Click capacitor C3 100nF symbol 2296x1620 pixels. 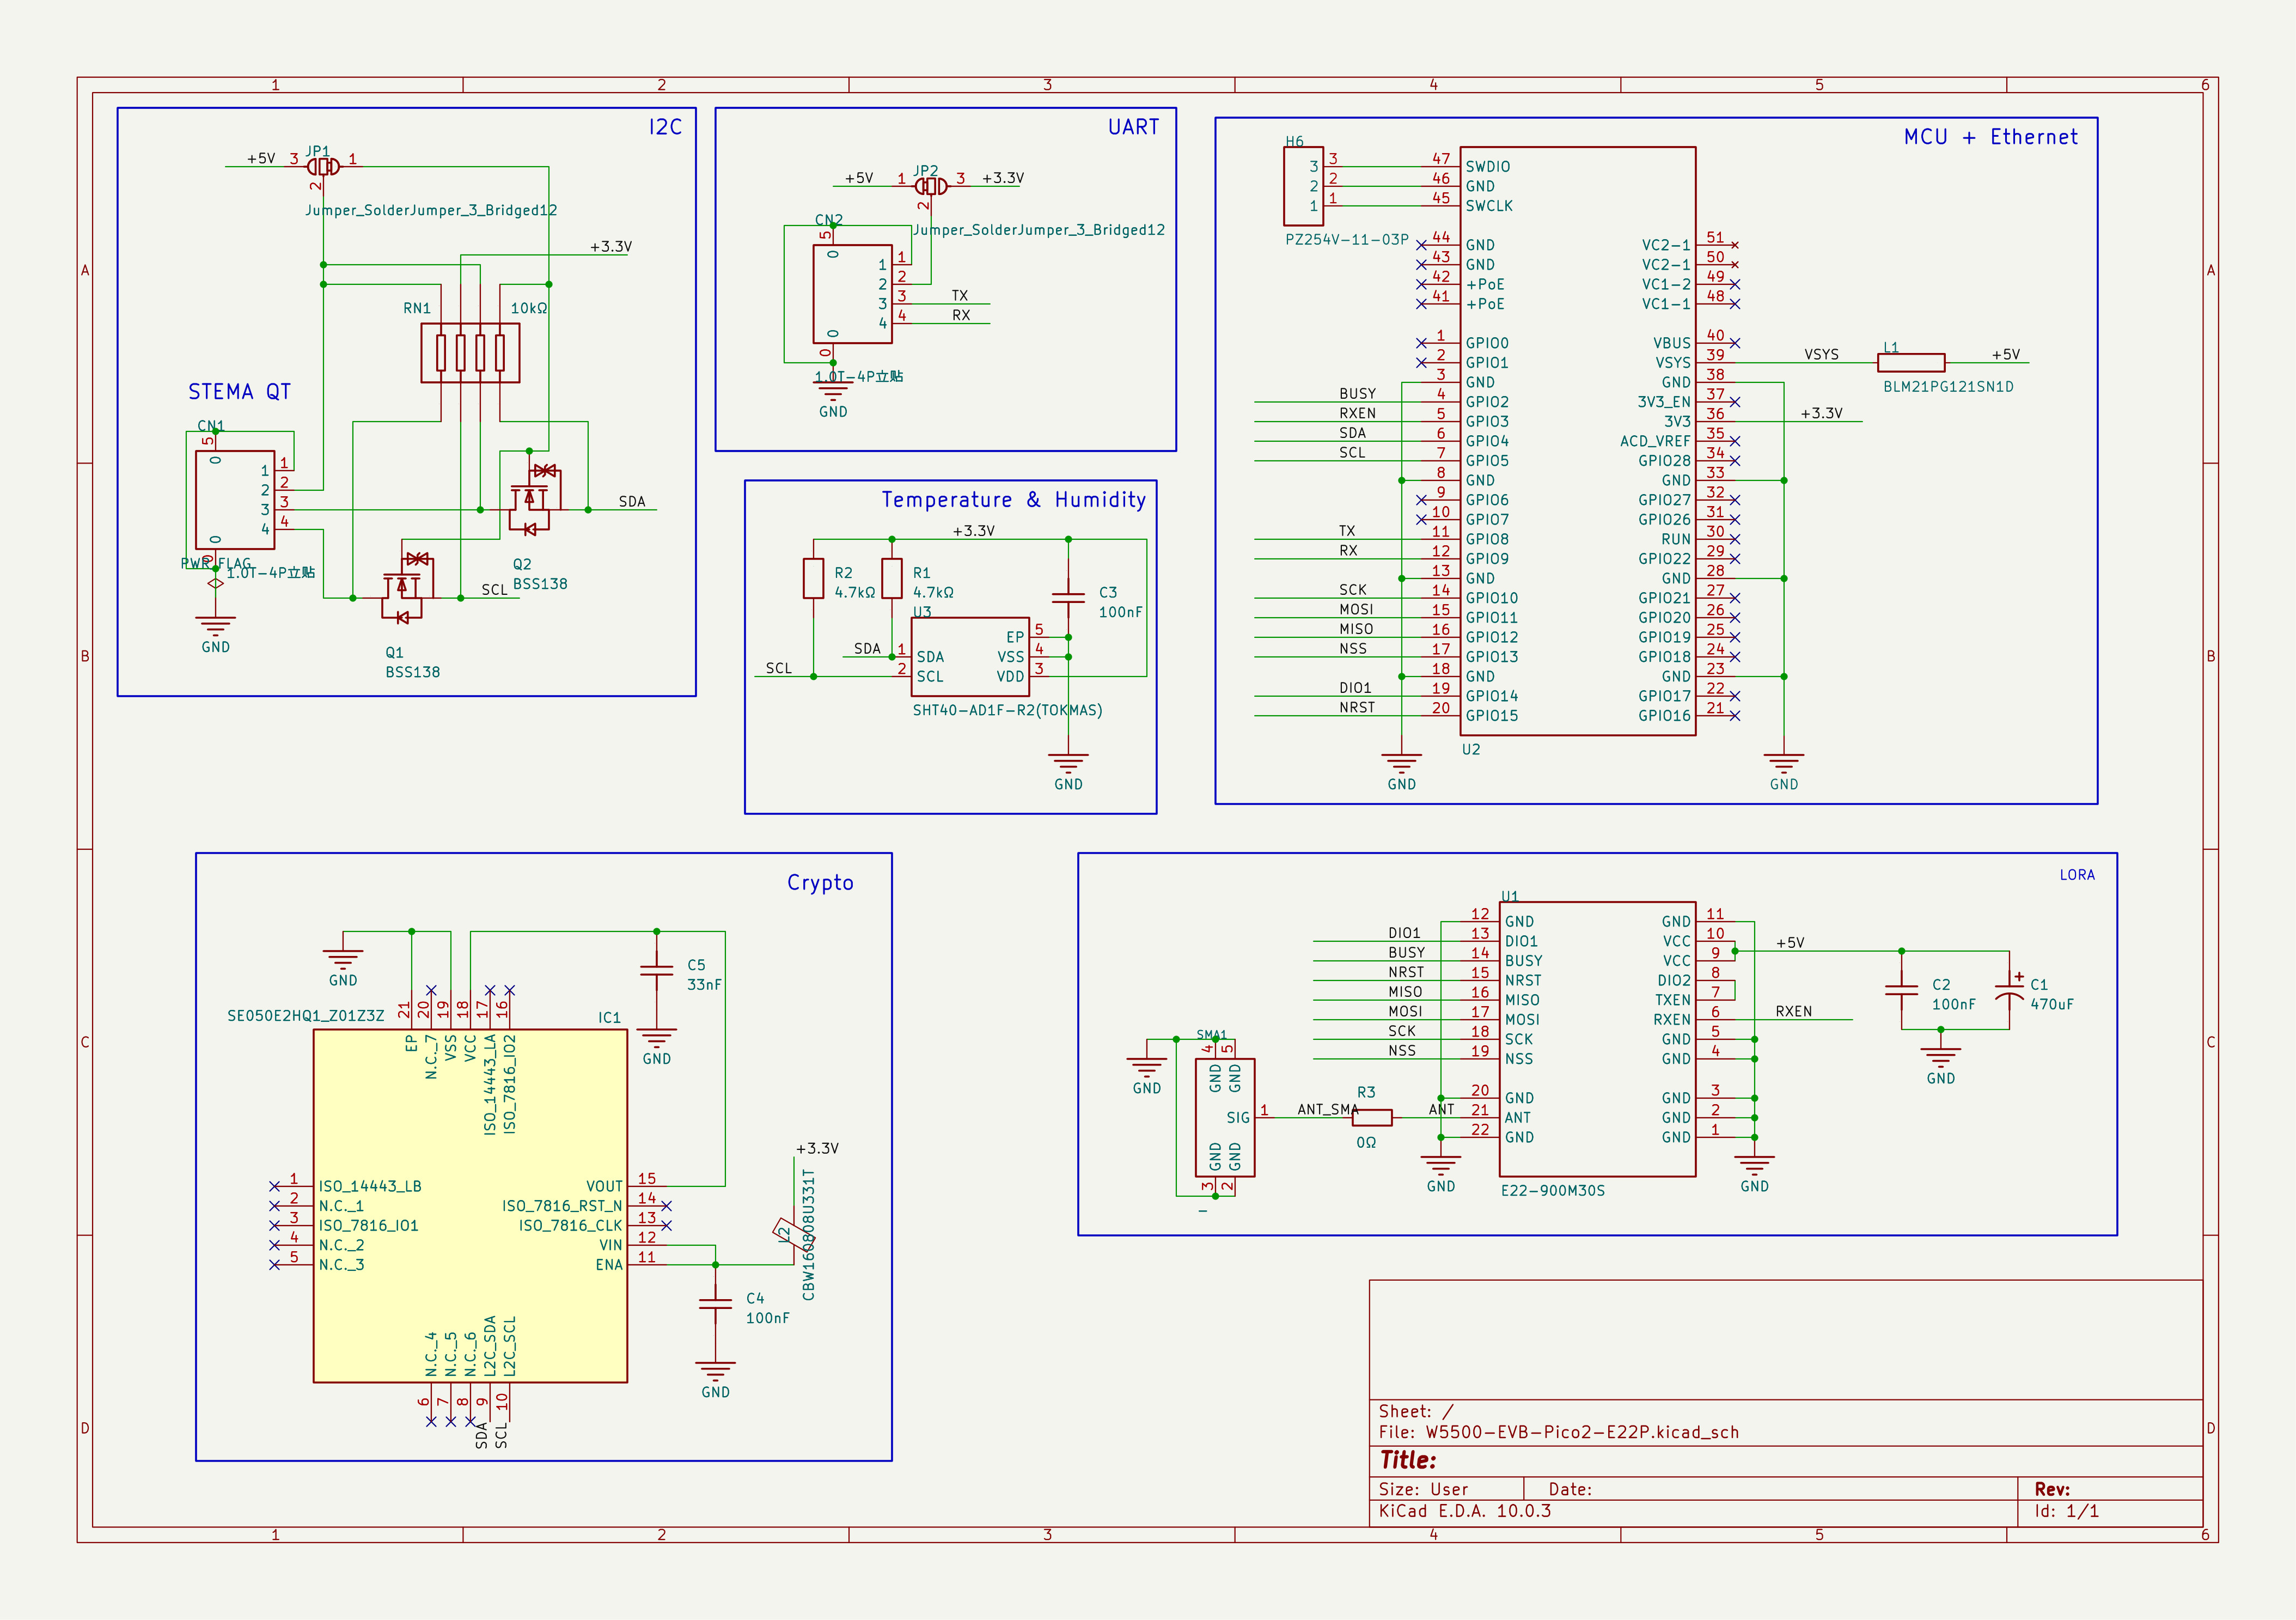point(1068,597)
